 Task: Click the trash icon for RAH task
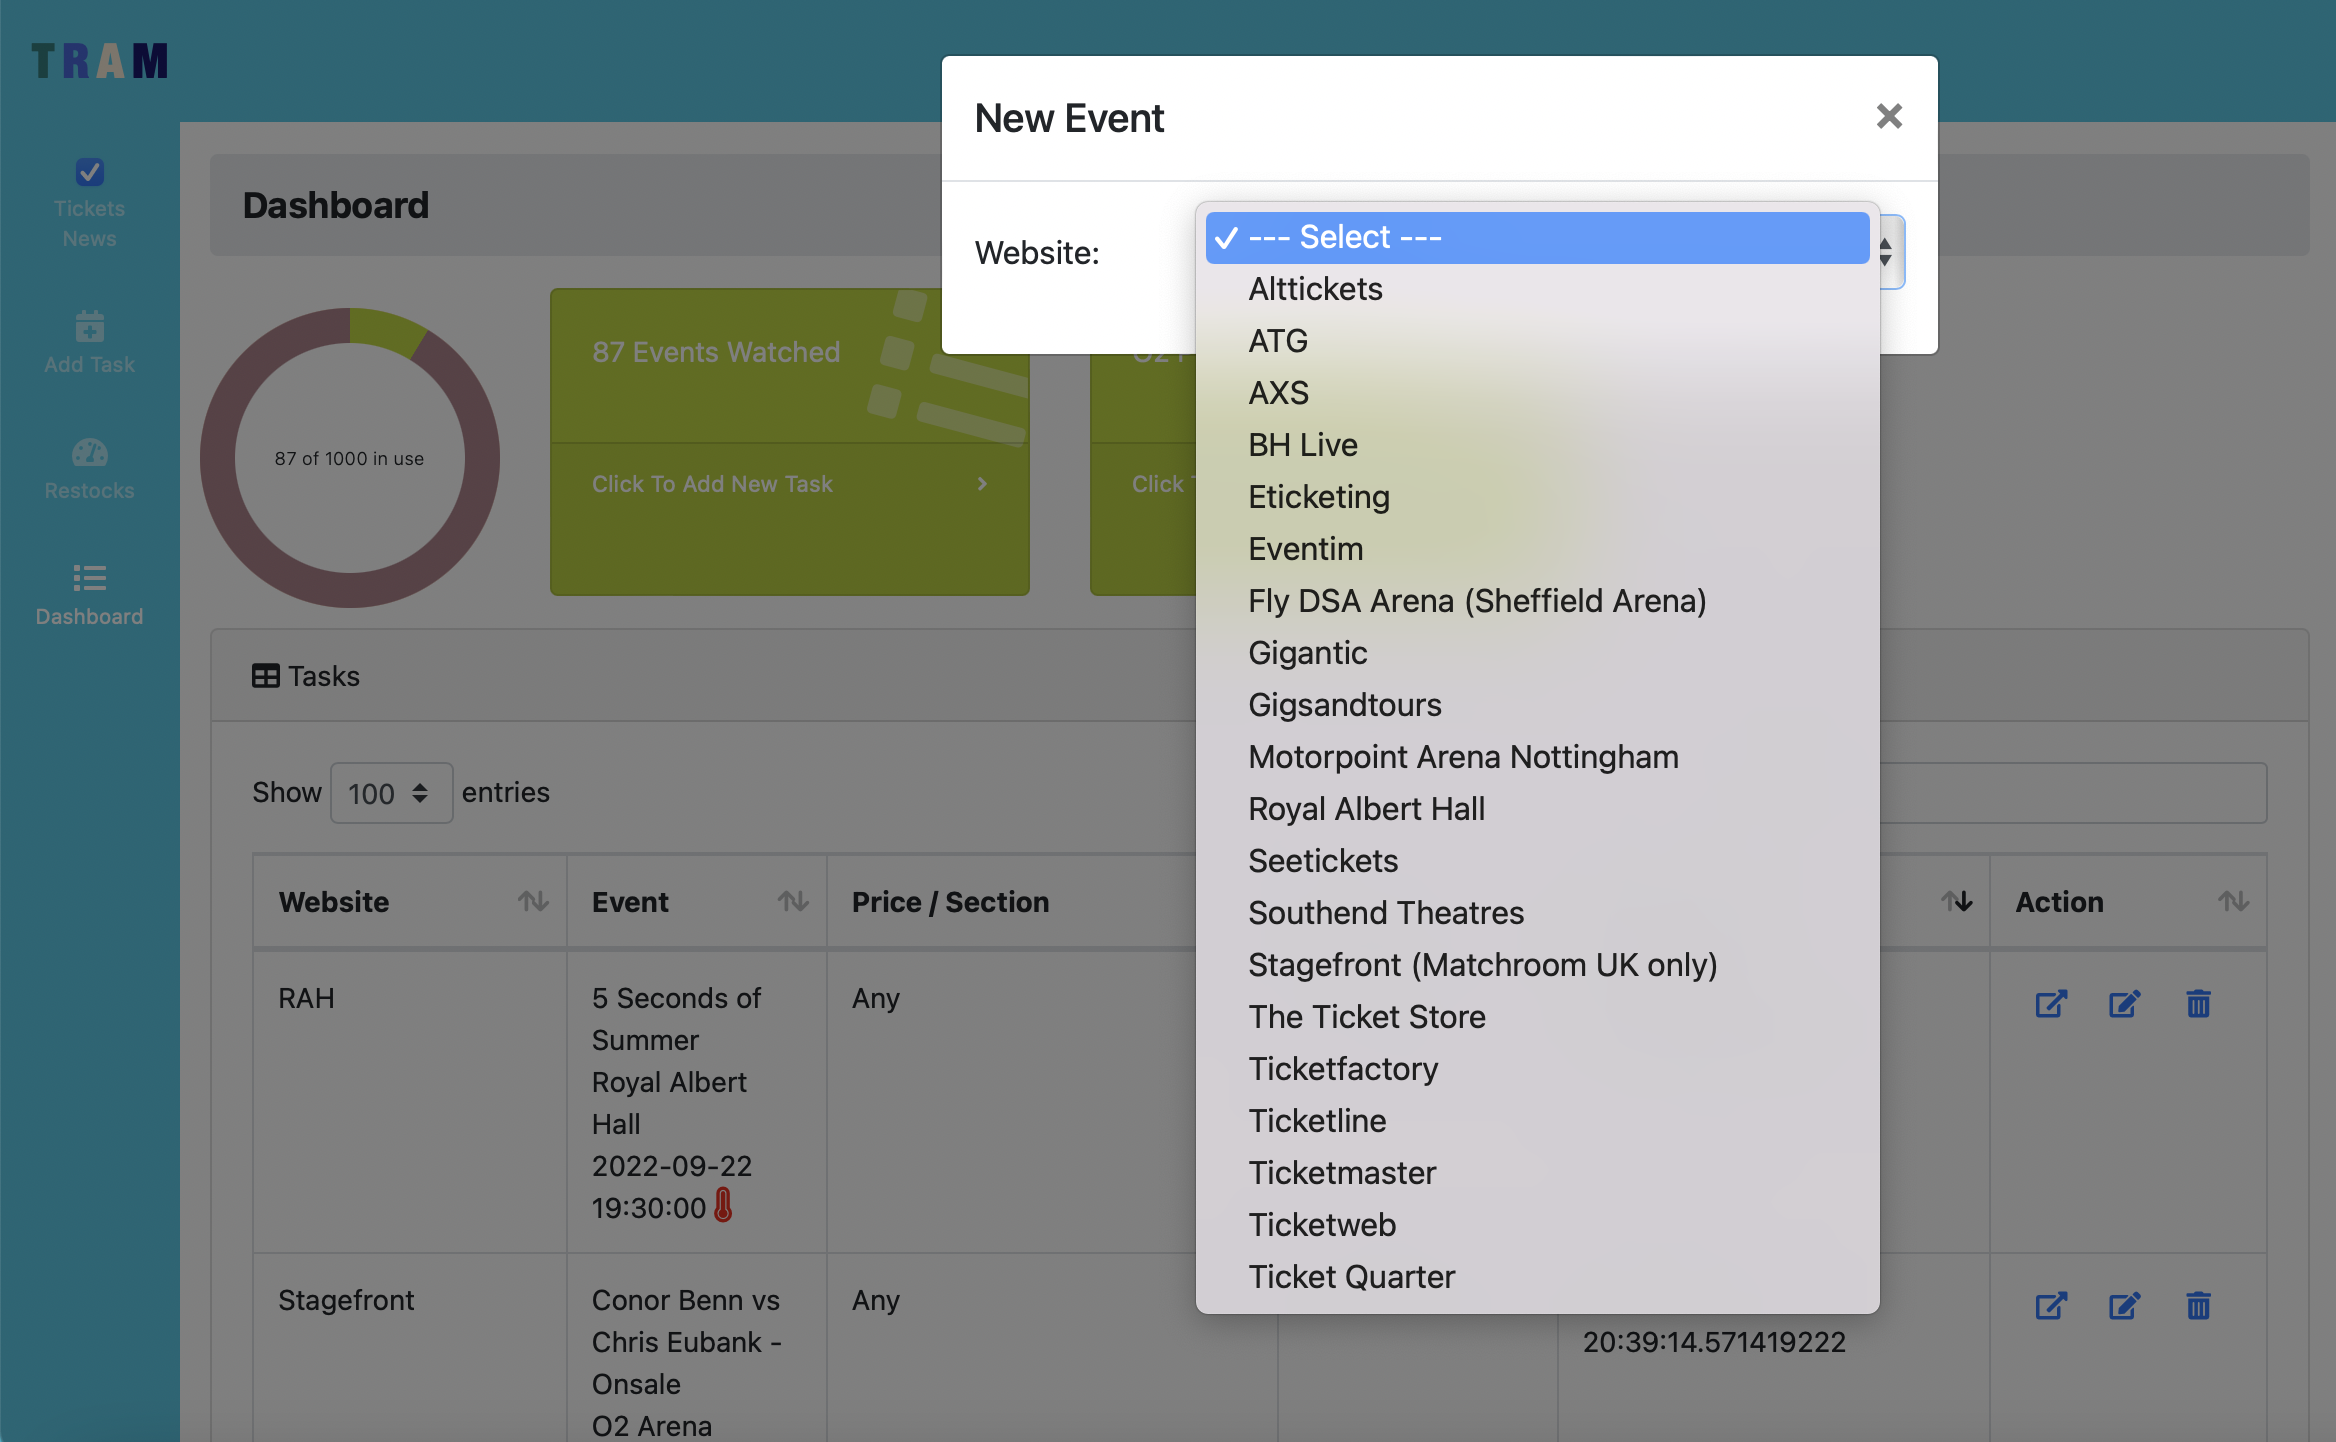pos(2198,1003)
